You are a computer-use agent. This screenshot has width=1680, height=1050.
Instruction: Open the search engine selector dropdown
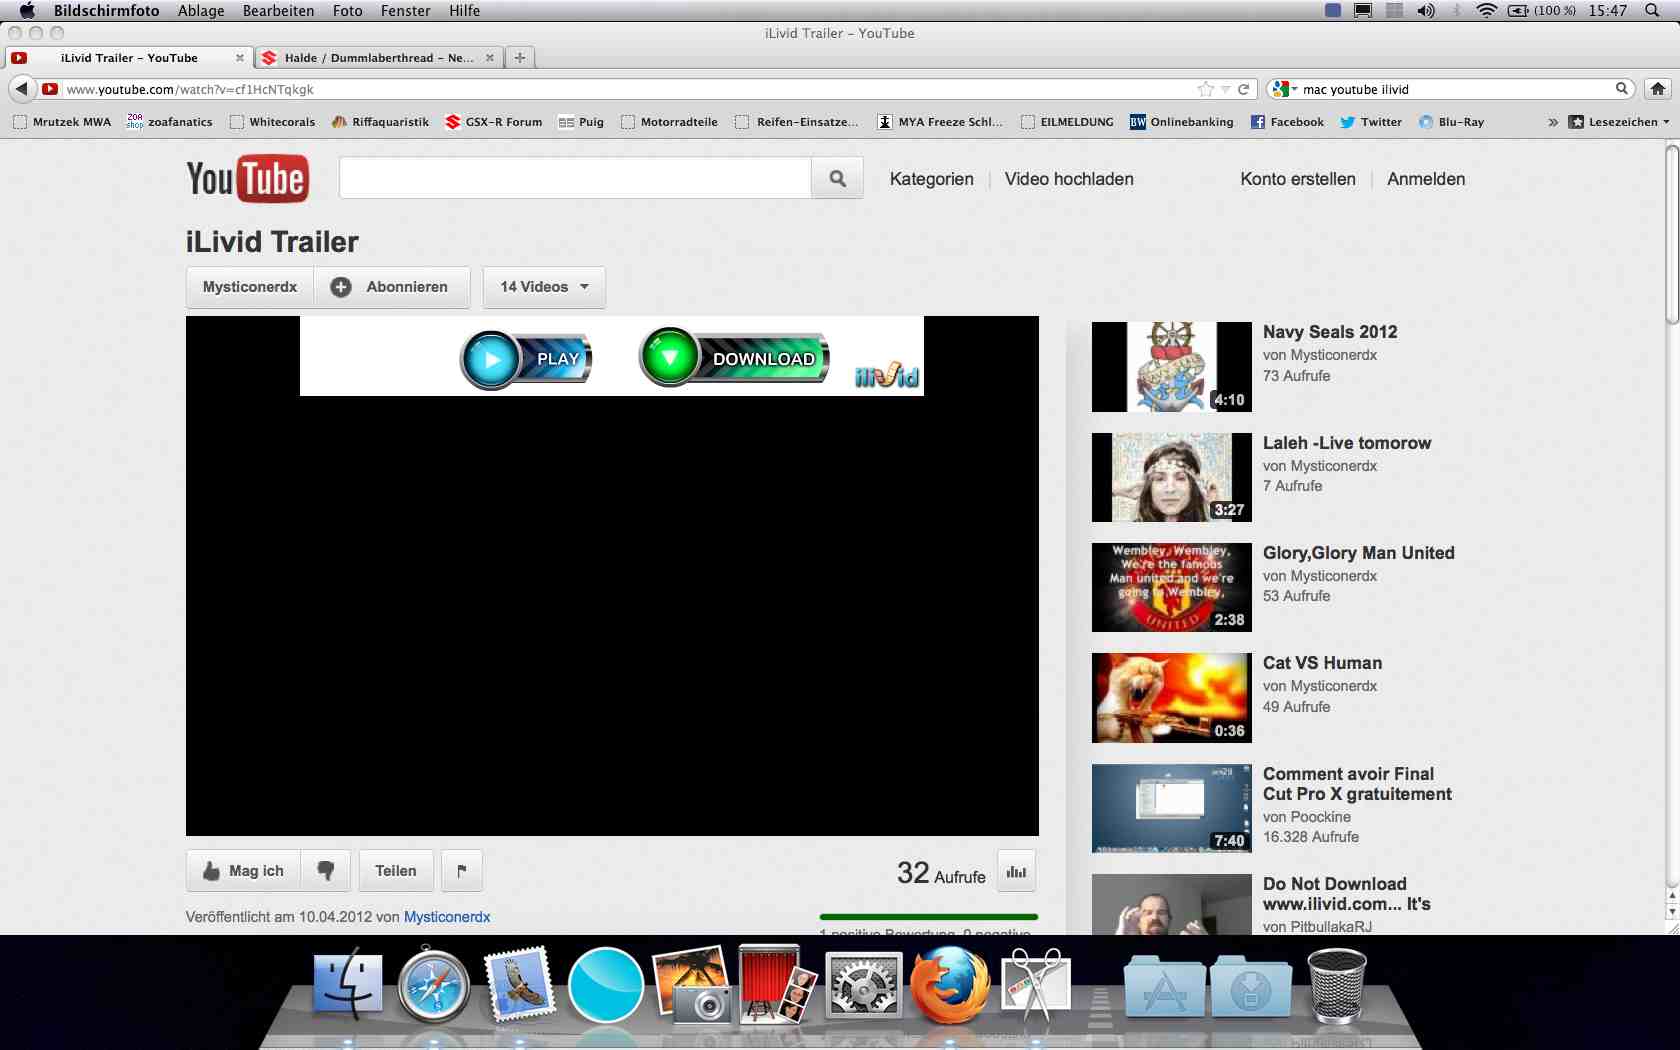coord(1285,89)
